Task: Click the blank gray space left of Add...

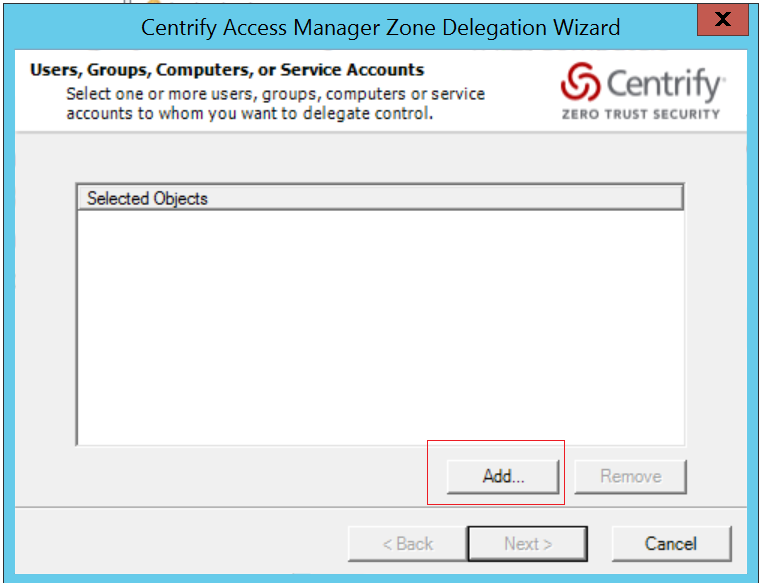Action: 250,477
